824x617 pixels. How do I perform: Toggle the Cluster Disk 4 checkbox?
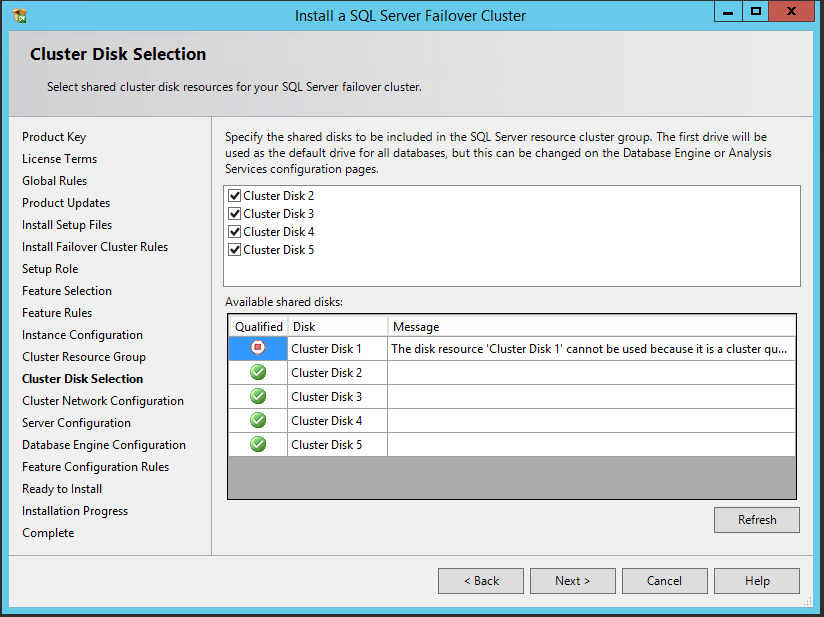tap(234, 232)
